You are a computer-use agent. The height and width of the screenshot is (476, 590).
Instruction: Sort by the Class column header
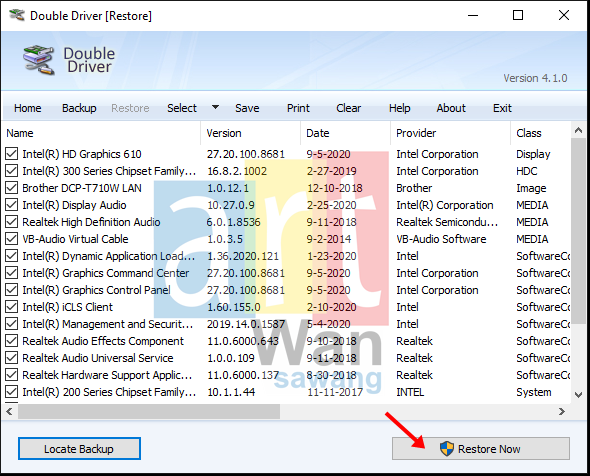541,133
